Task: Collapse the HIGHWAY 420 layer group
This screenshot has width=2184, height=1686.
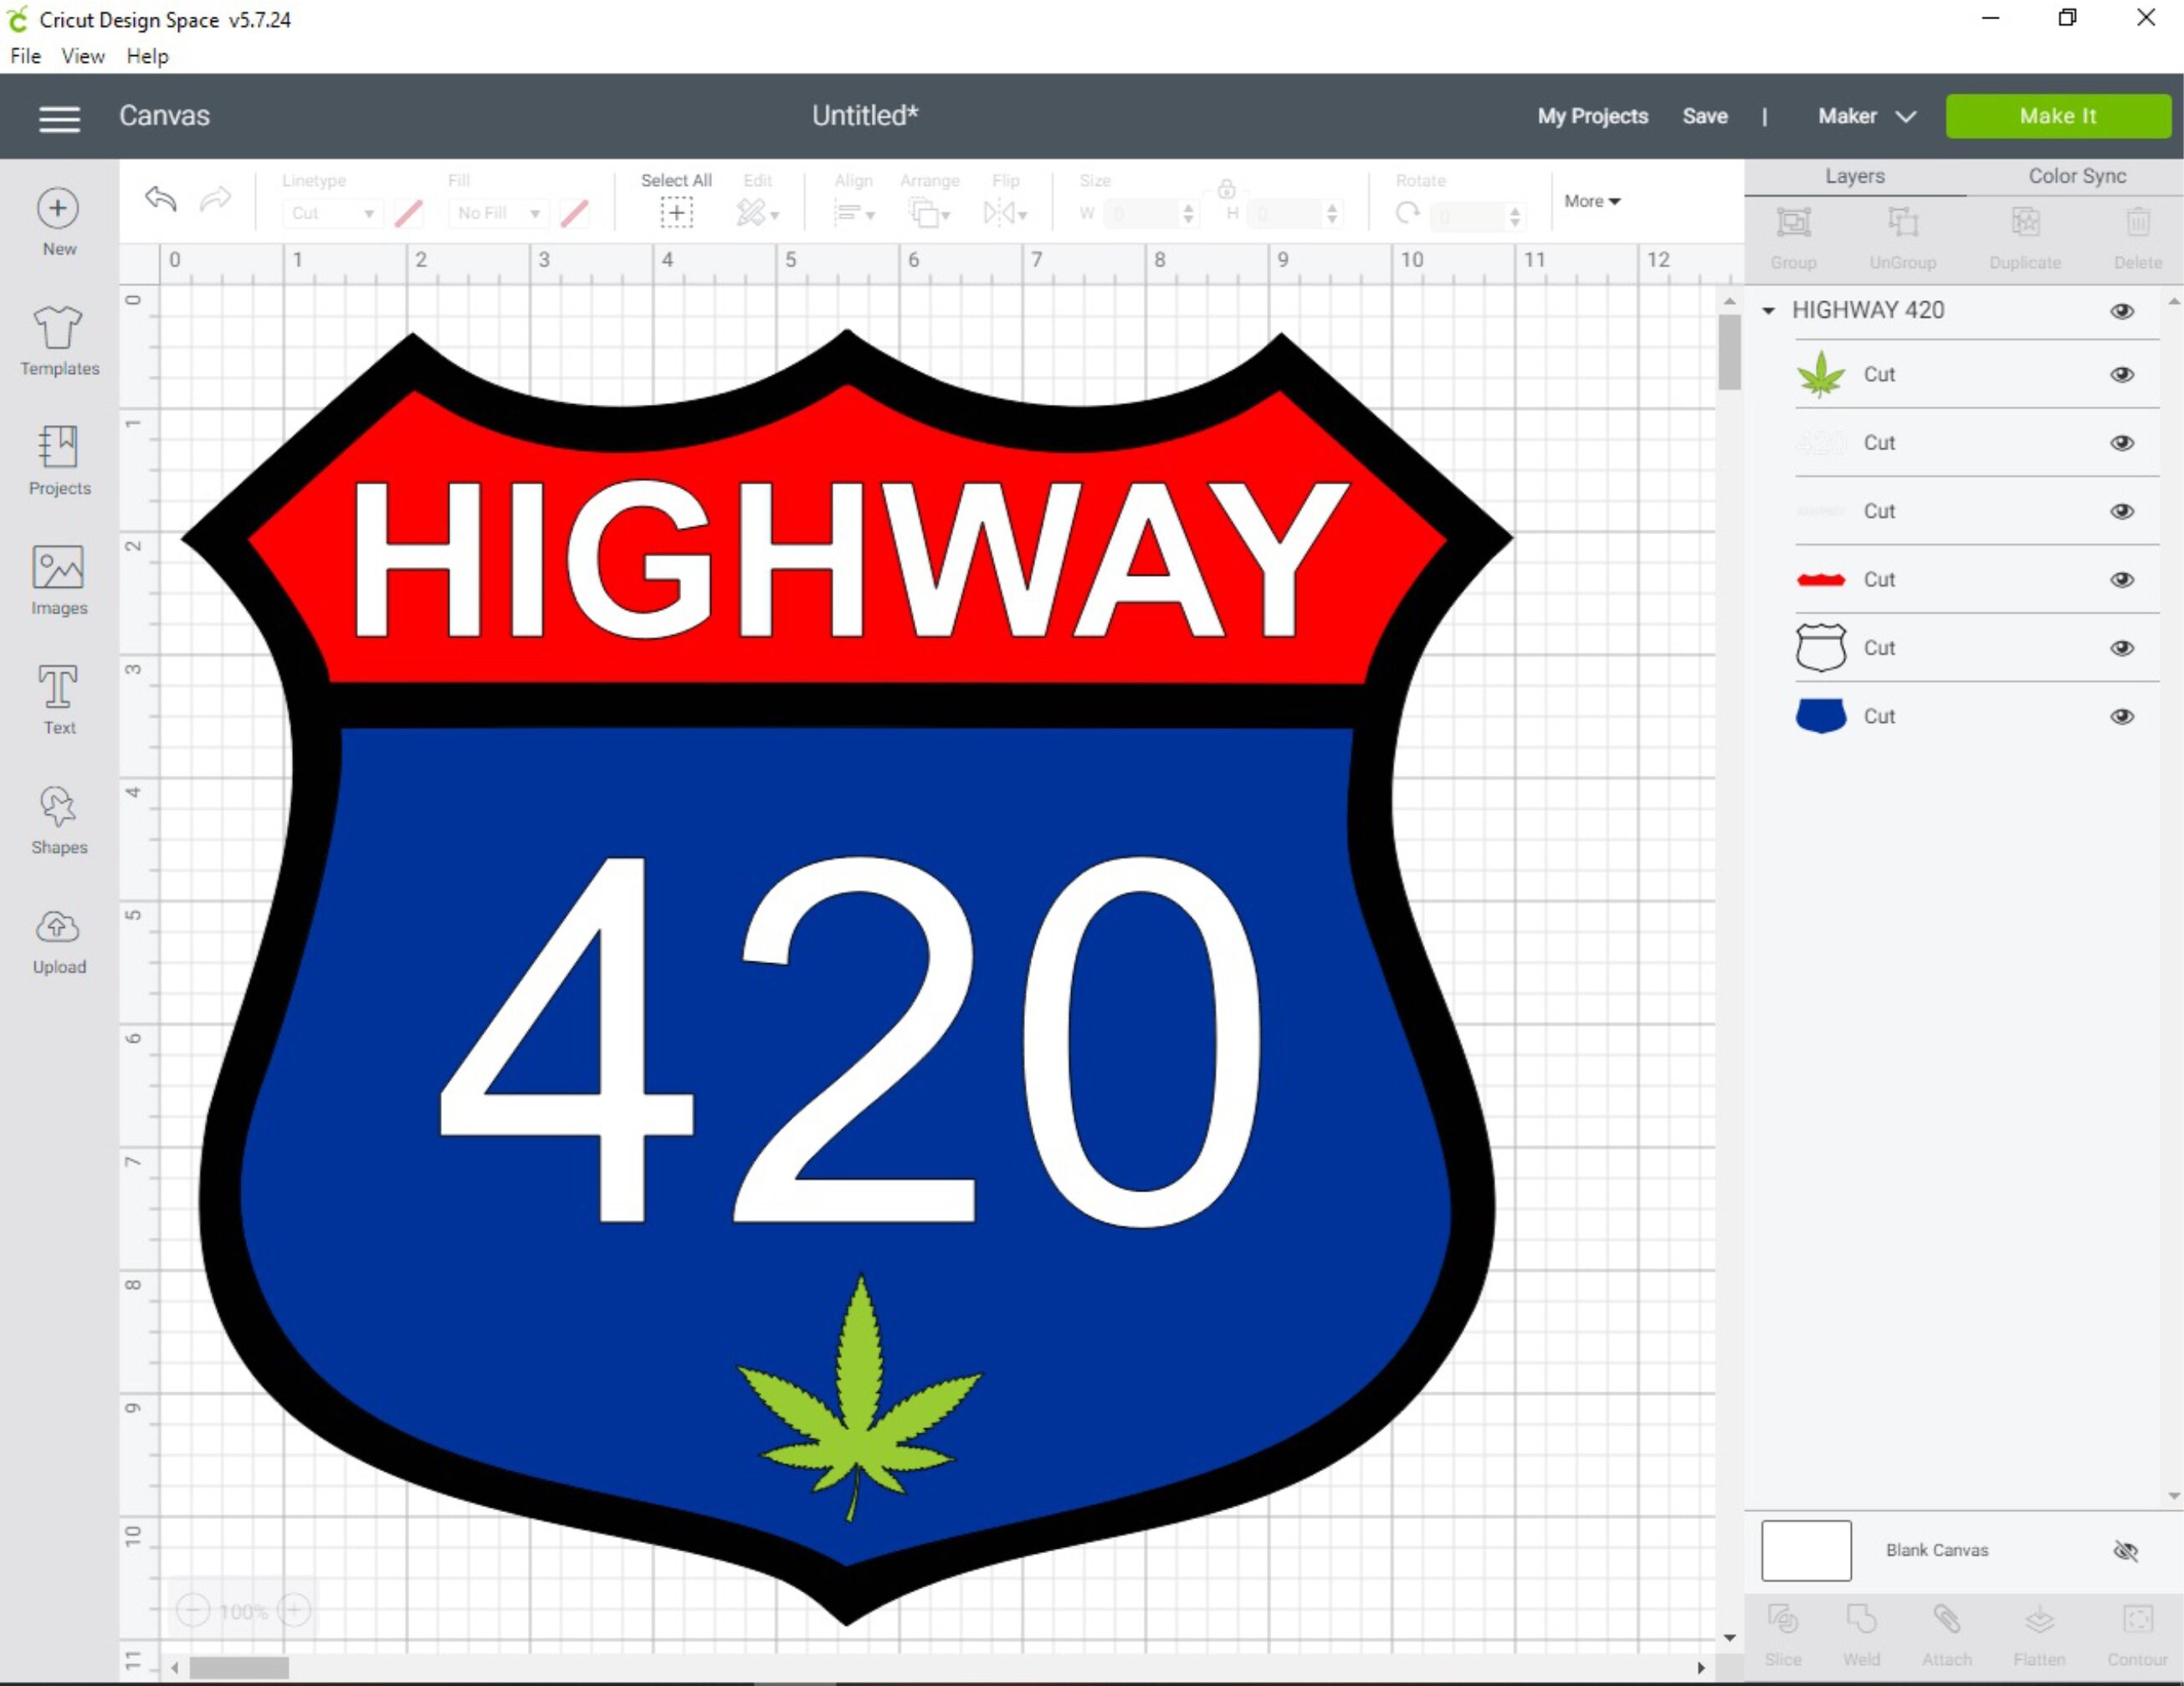Action: click(1768, 311)
